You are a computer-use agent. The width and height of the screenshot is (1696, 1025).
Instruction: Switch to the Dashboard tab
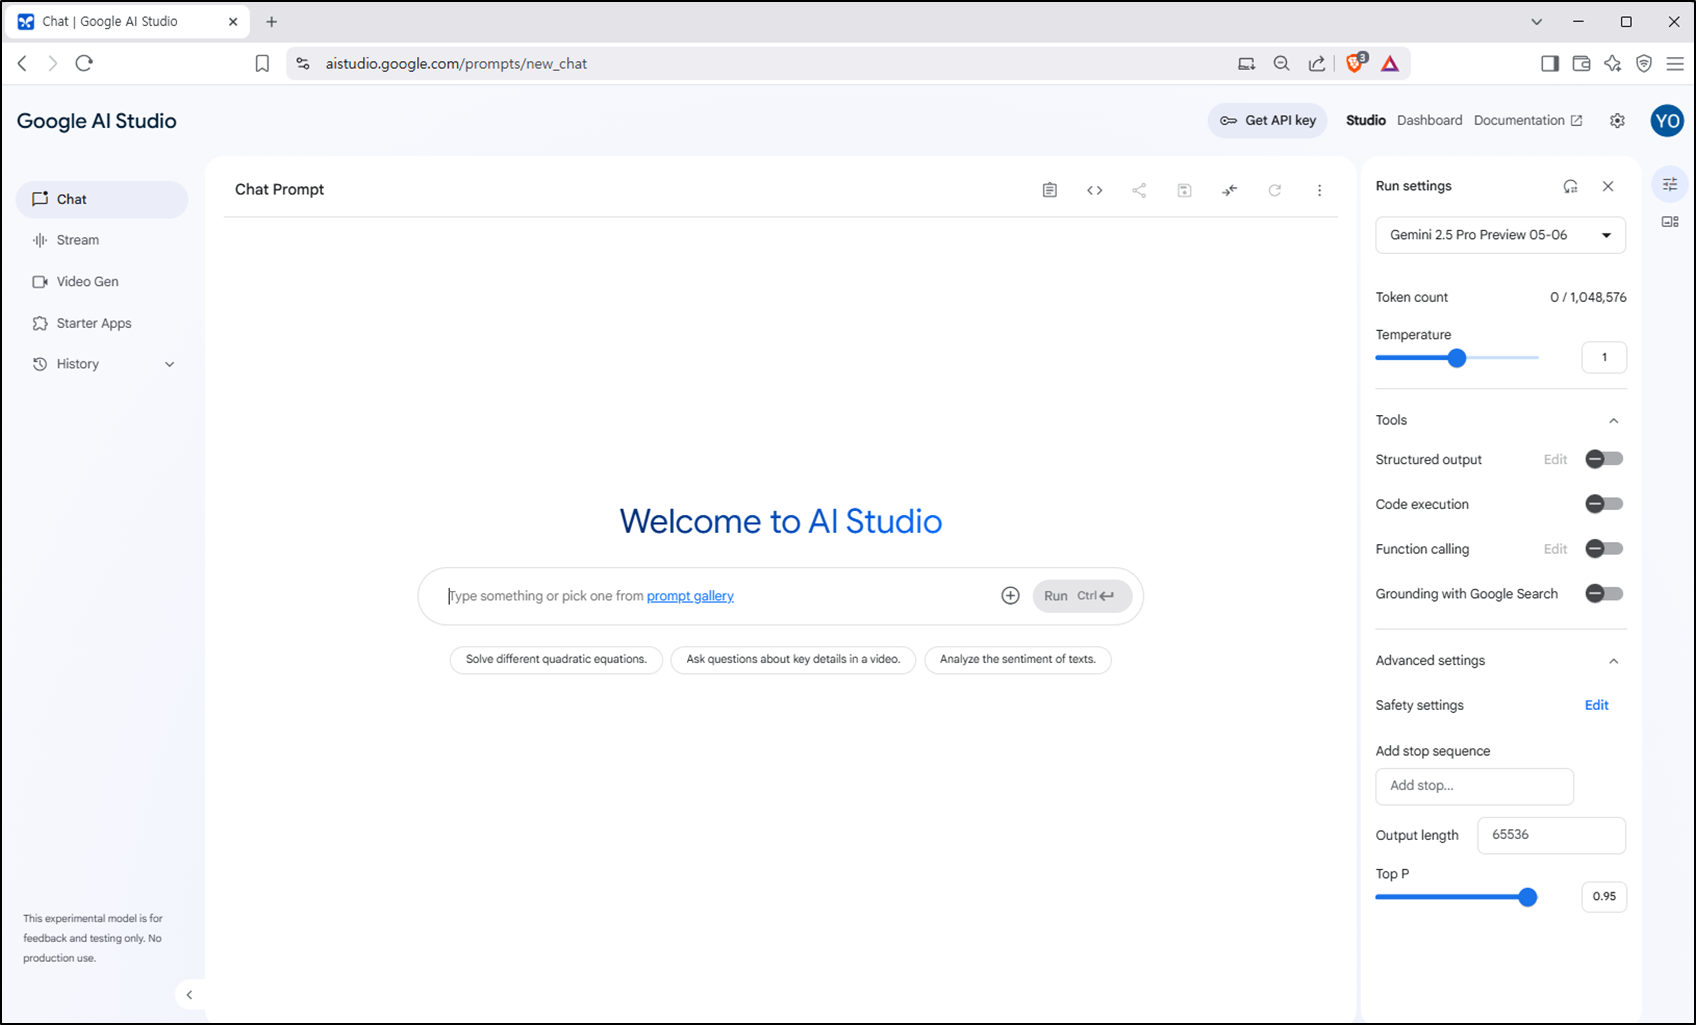(1429, 120)
